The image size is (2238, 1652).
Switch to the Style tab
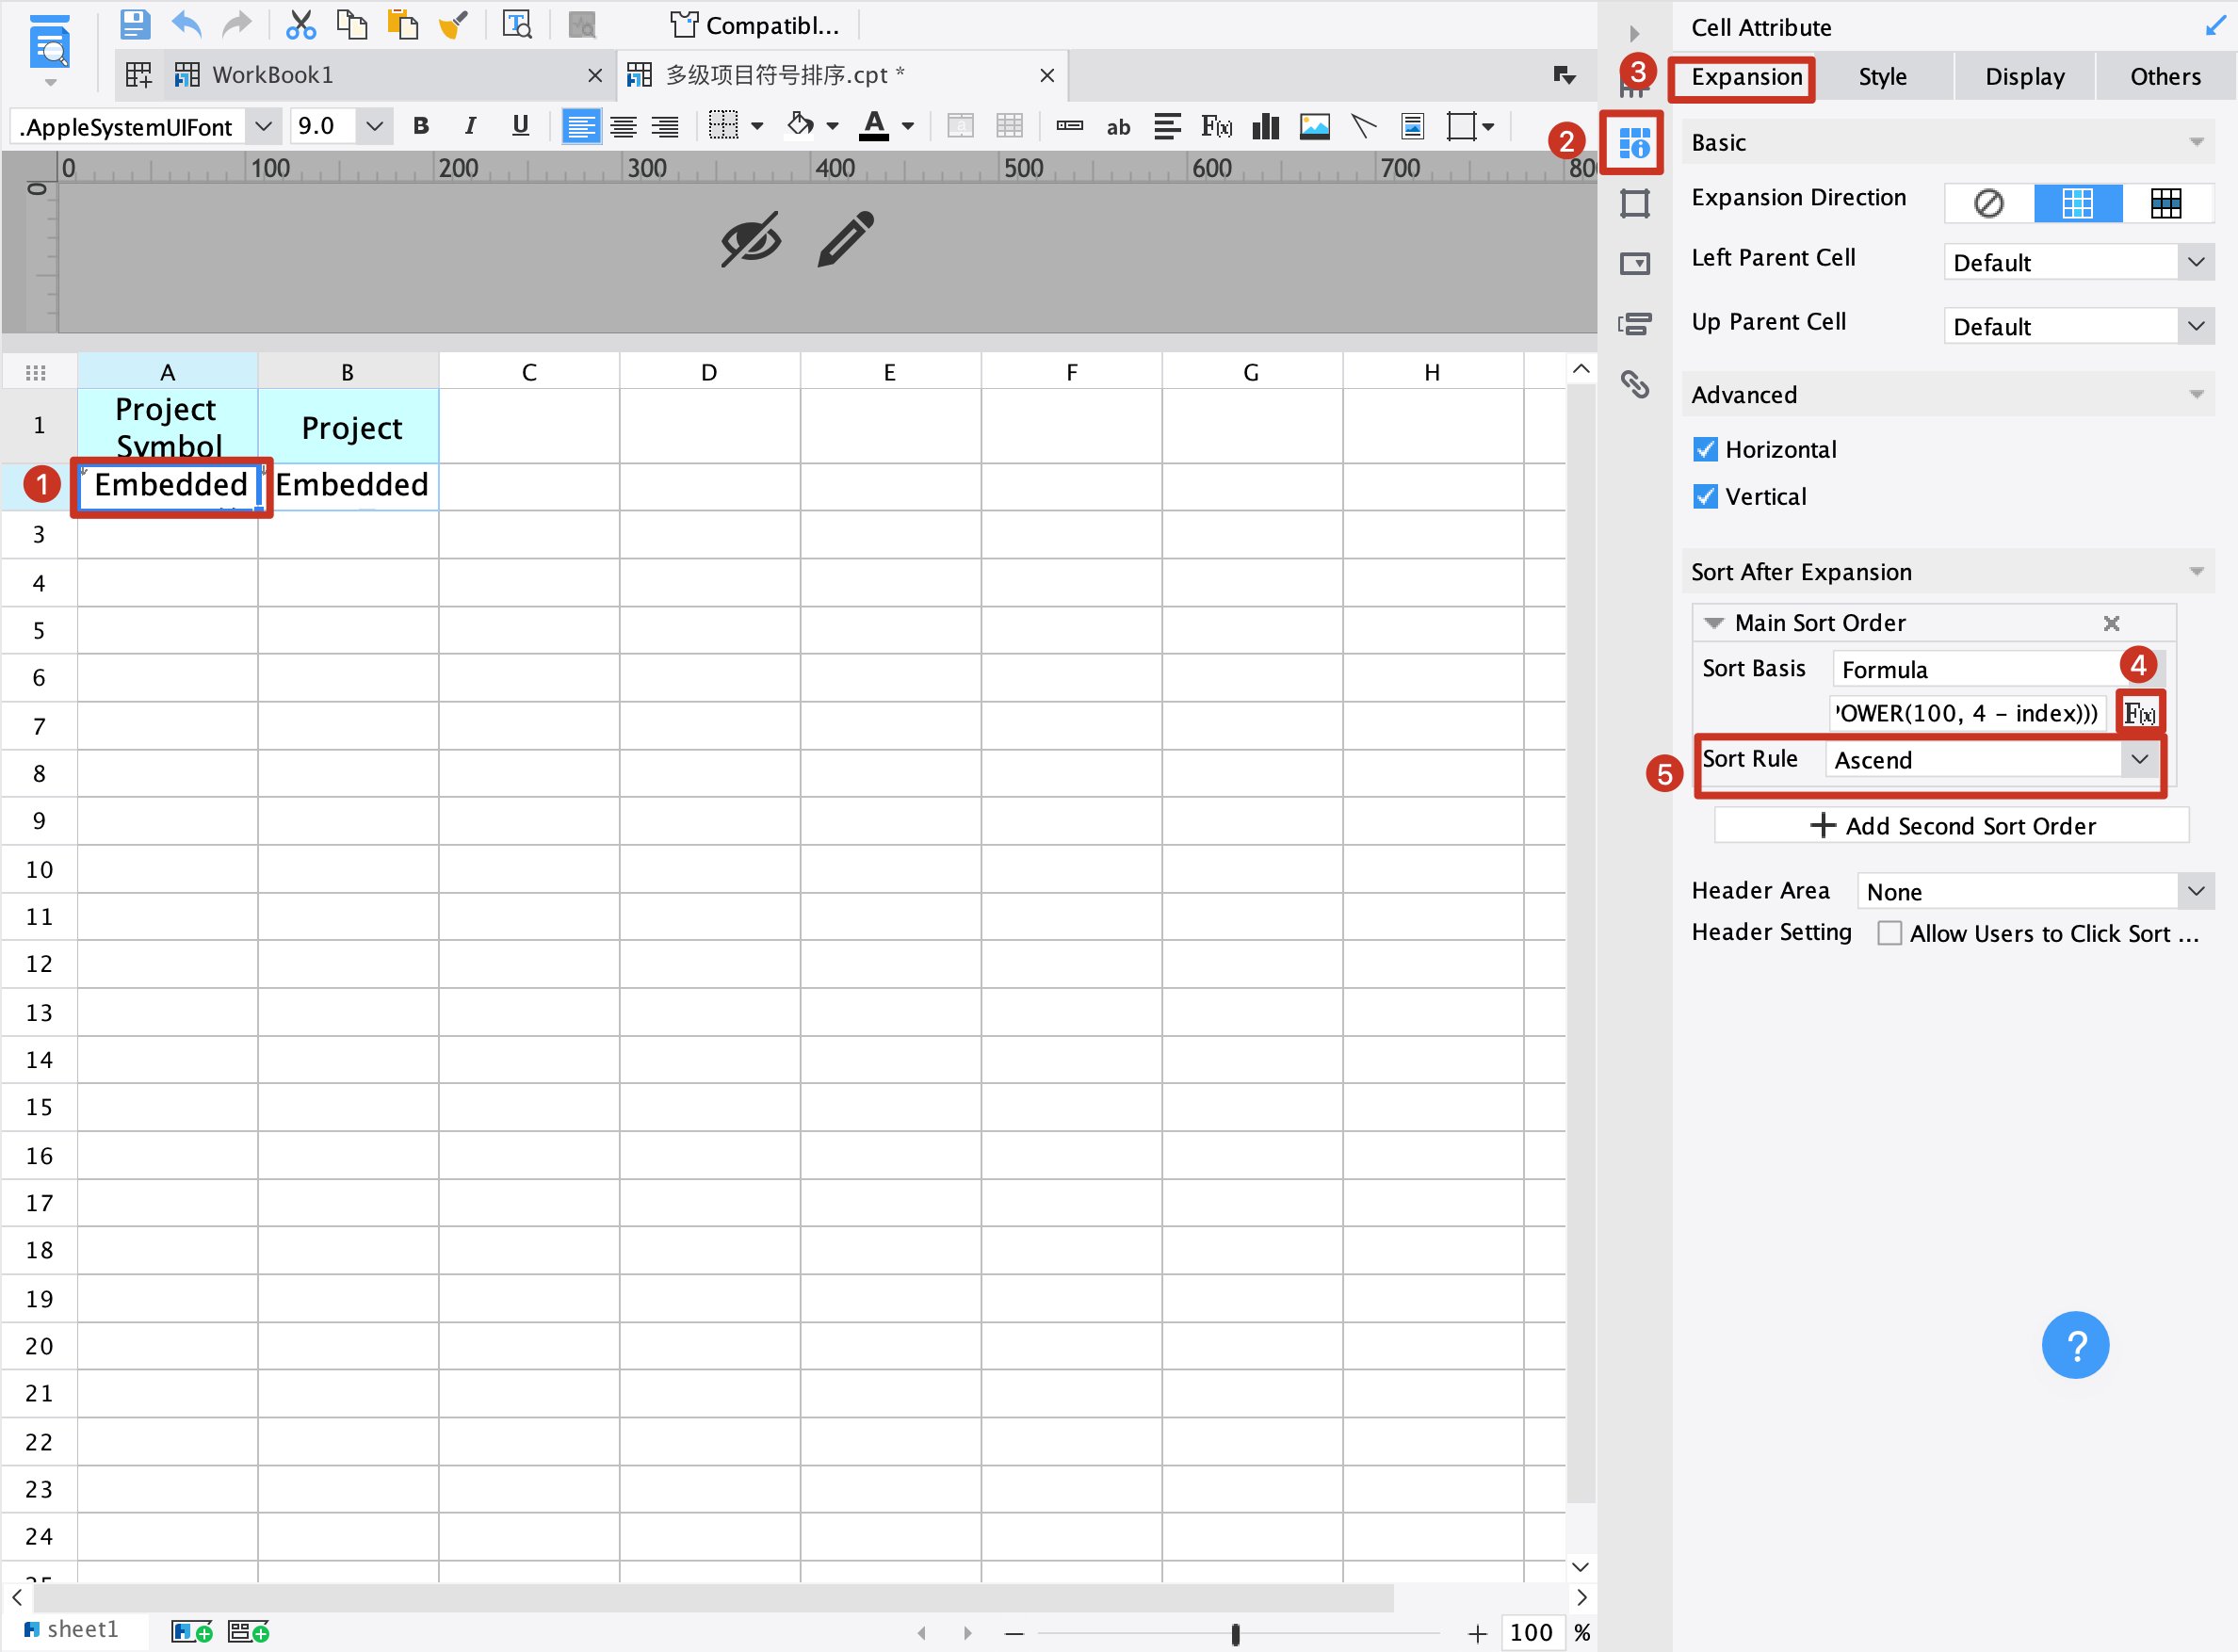tap(1882, 76)
